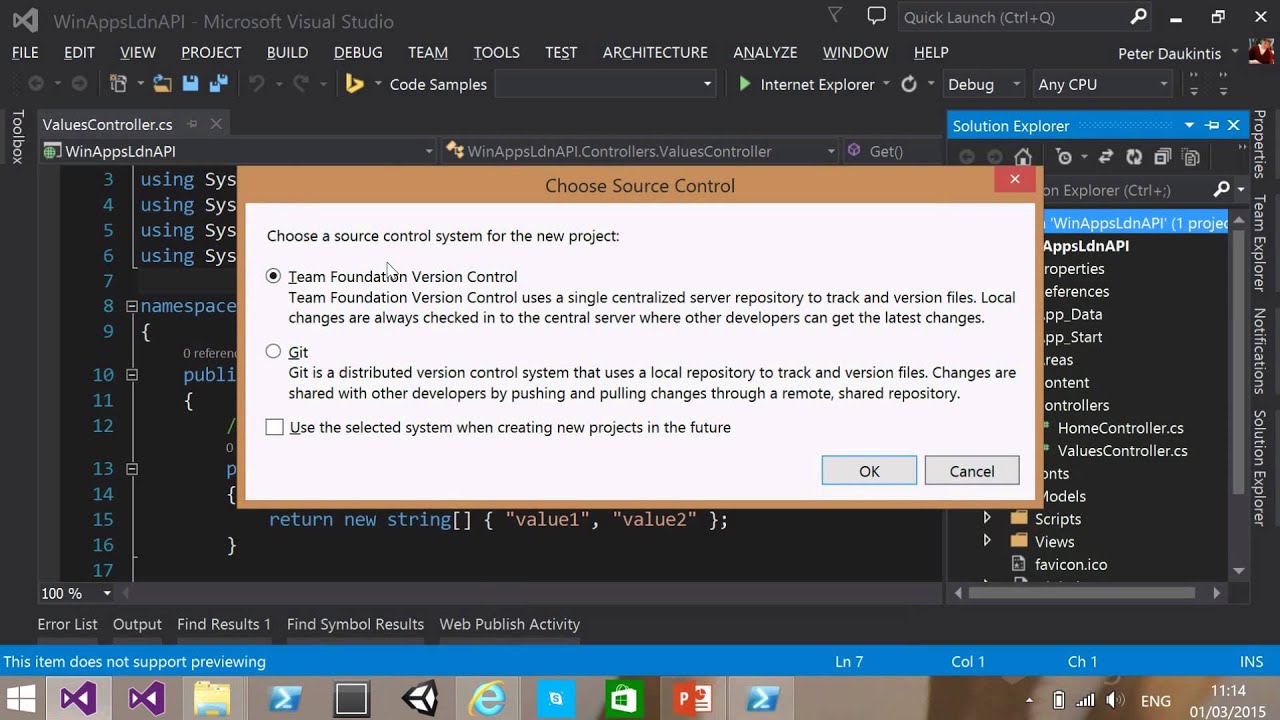Click the Bing Code Samples icon
This screenshot has height=720, width=1280.
pyautogui.click(x=354, y=84)
